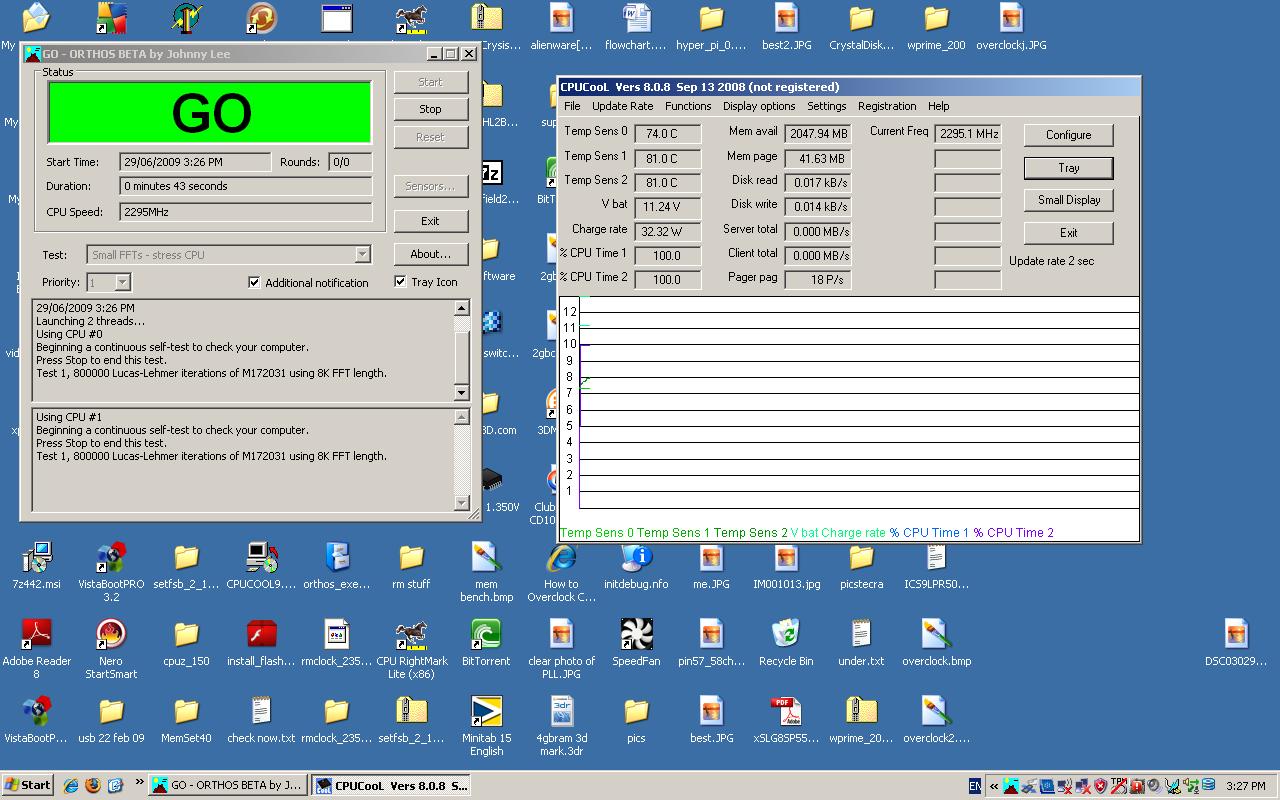This screenshot has height=800, width=1280.
Task: Open the me.JPG image icon
Action: (x=711, y=558)
